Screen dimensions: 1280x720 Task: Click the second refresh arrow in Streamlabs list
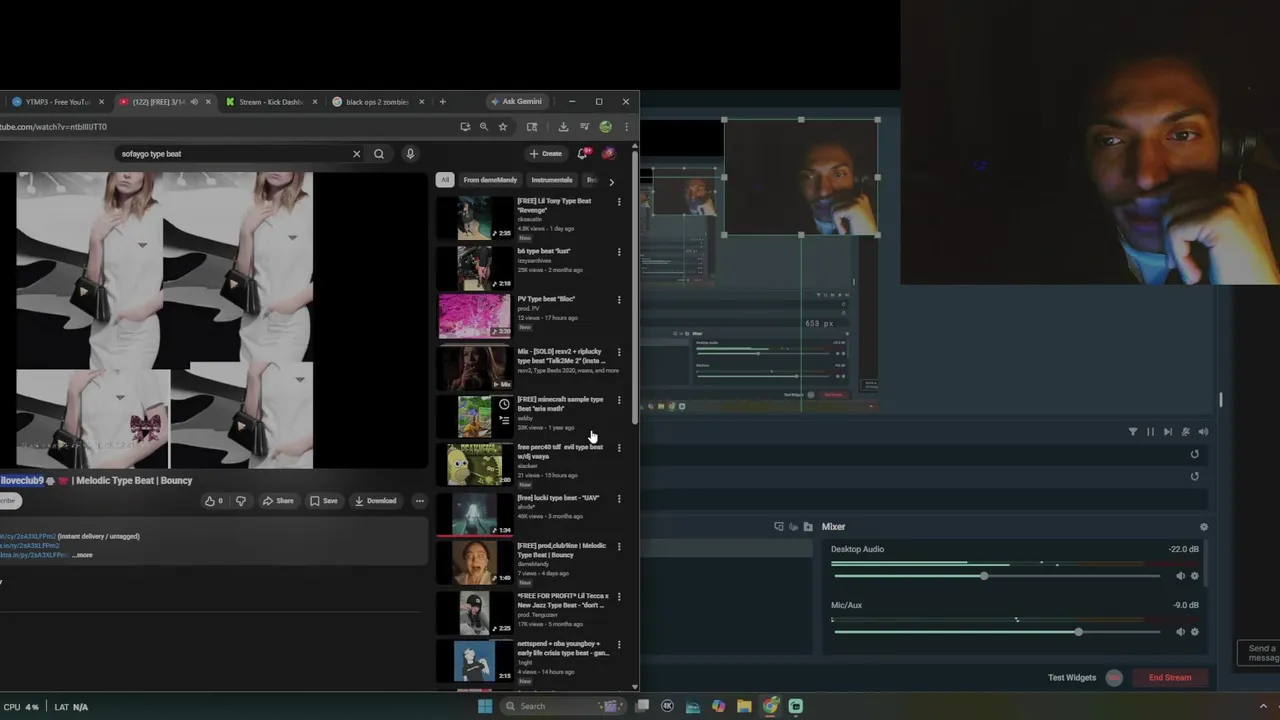point(1194,476)
